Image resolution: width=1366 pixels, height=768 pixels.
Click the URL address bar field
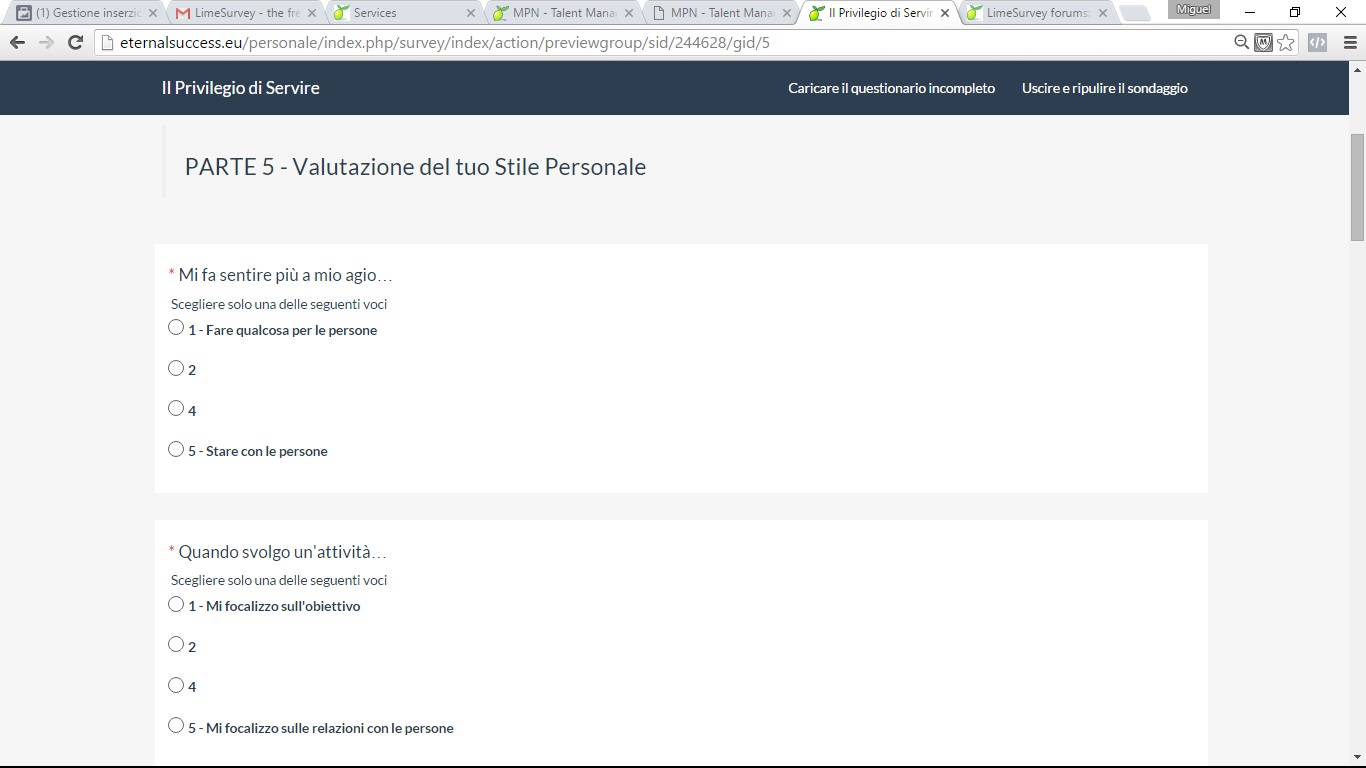click(x=660, y=43)
